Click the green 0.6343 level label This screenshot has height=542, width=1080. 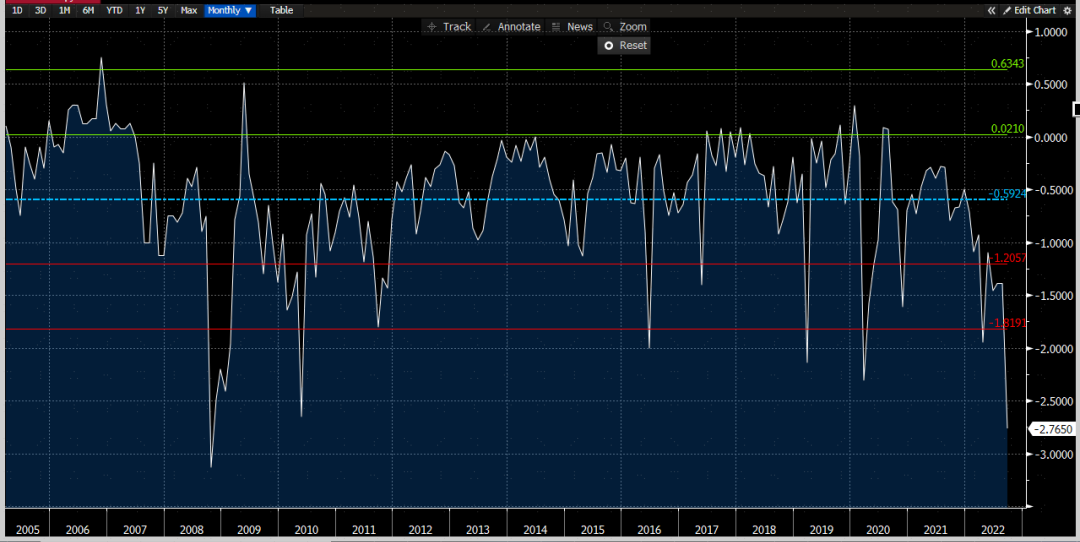pos(1007,63)
